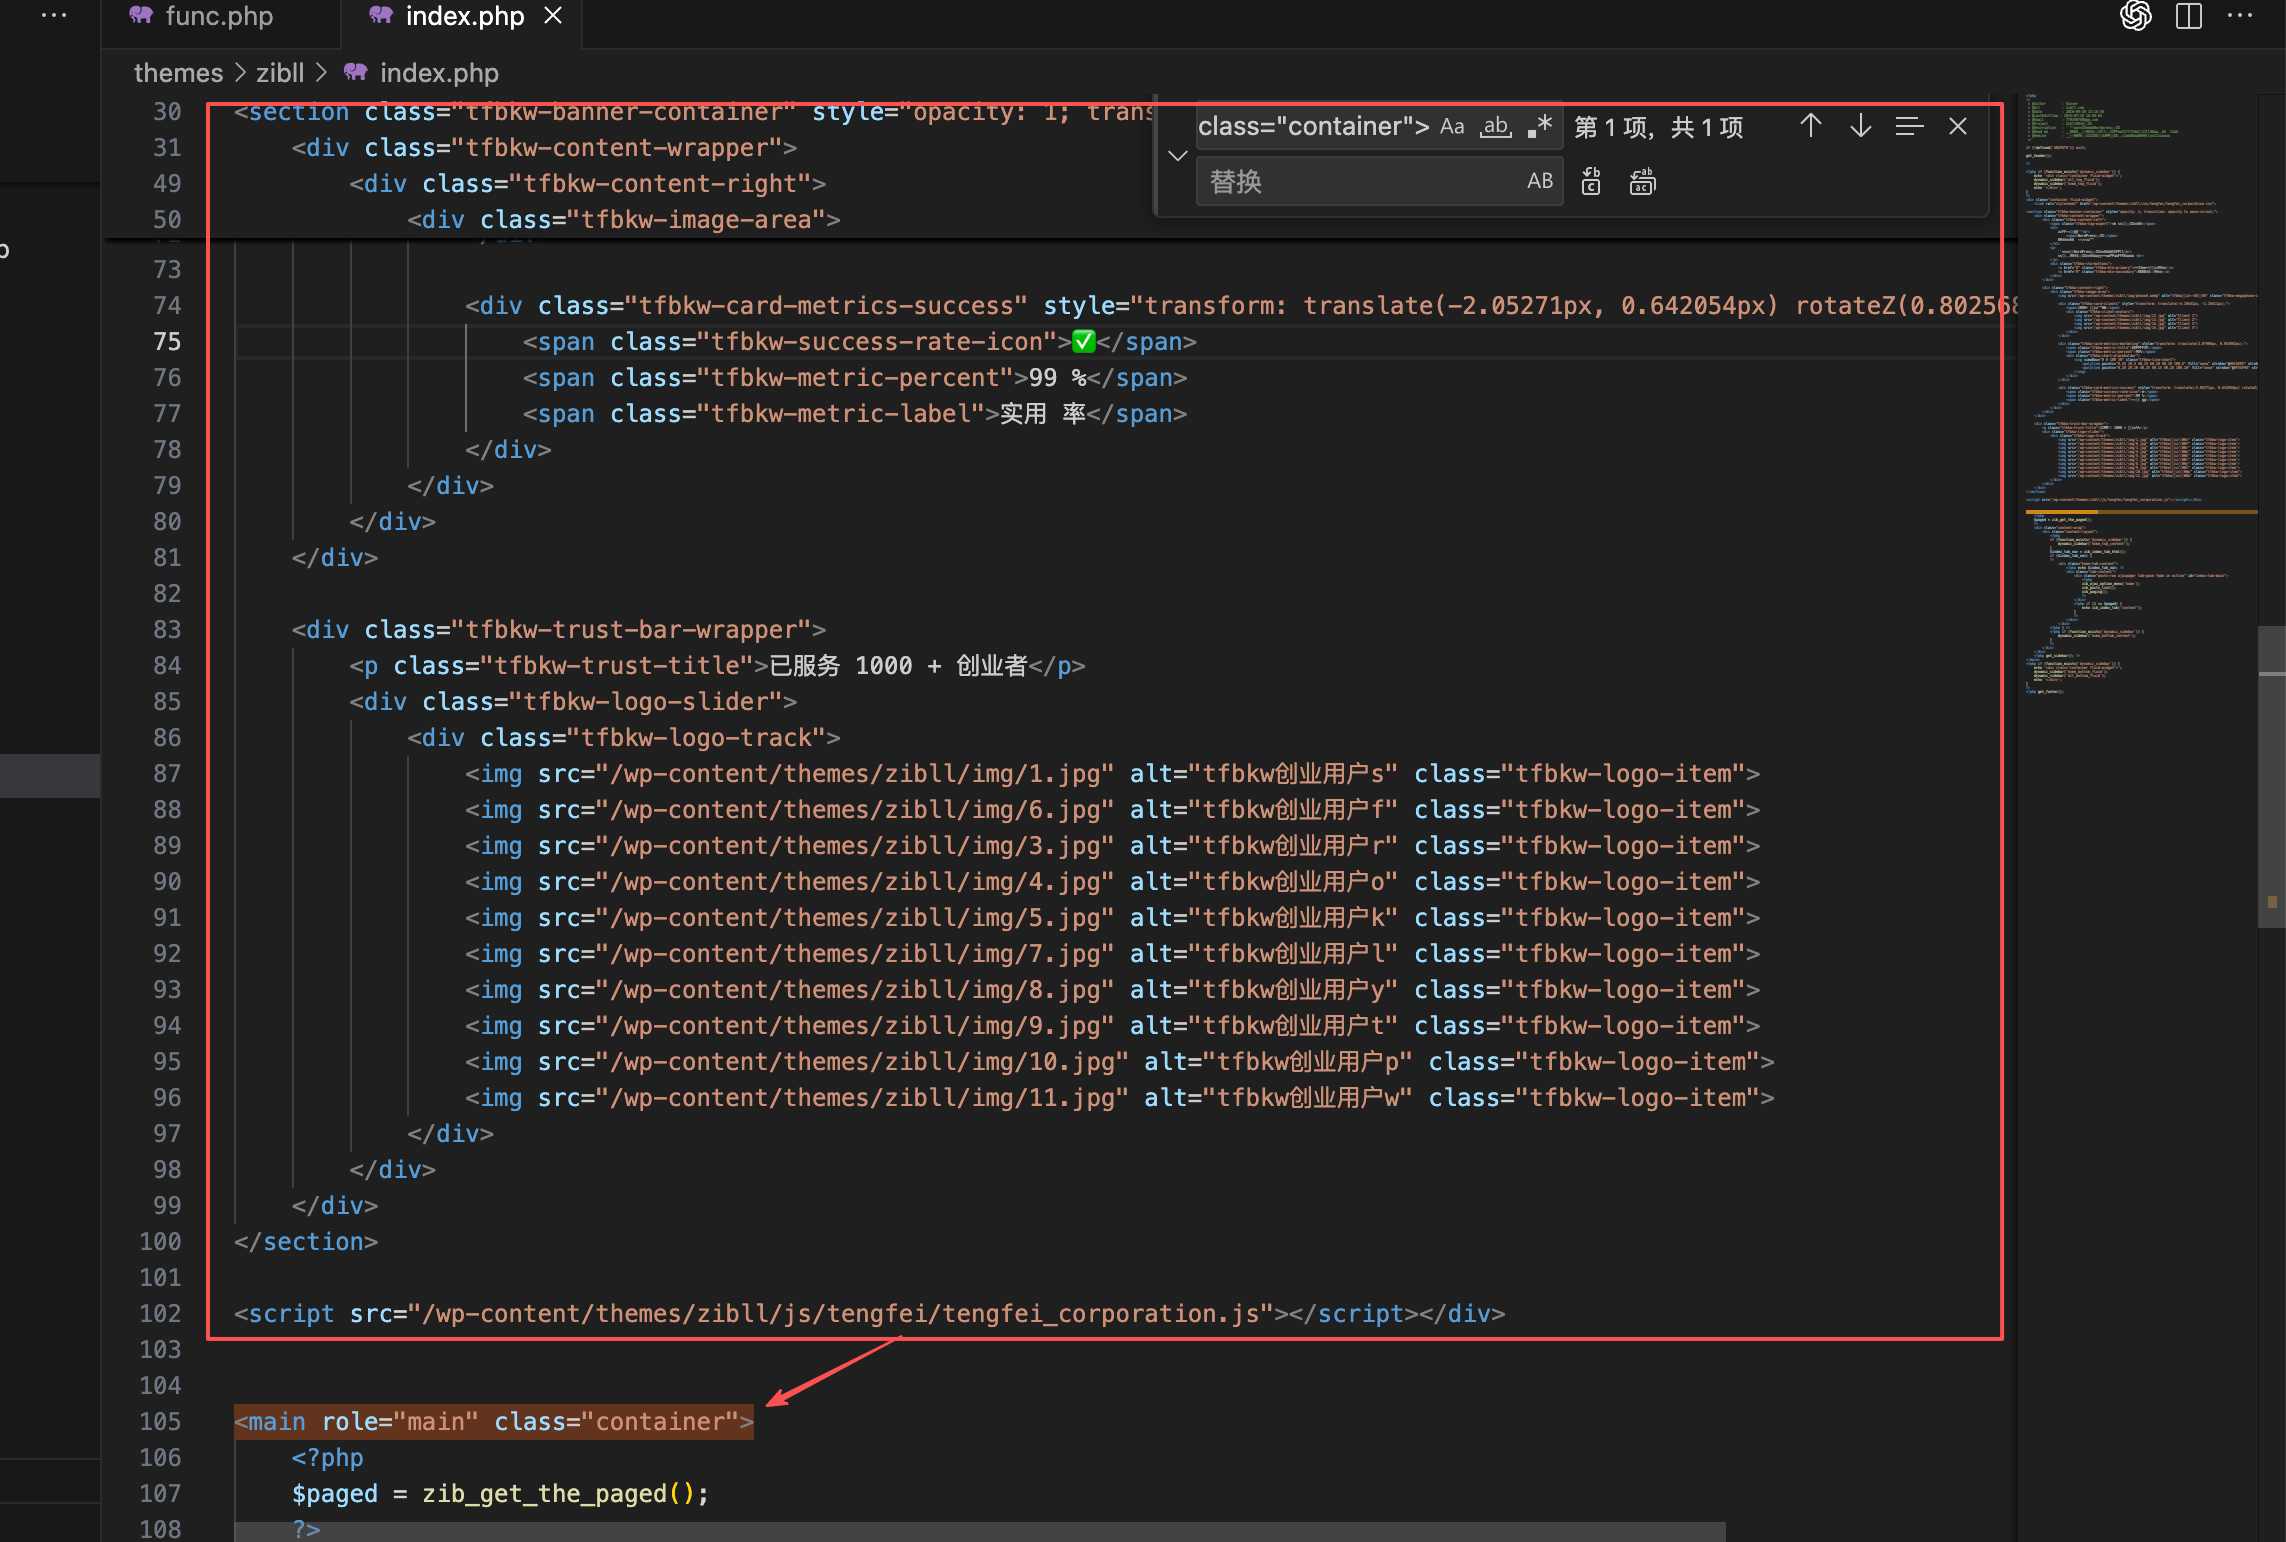This screenshot has width=2286, height=1542.
Task: Click Replace single match icon
Action: pyautogui.click(x=1591, y=182)
